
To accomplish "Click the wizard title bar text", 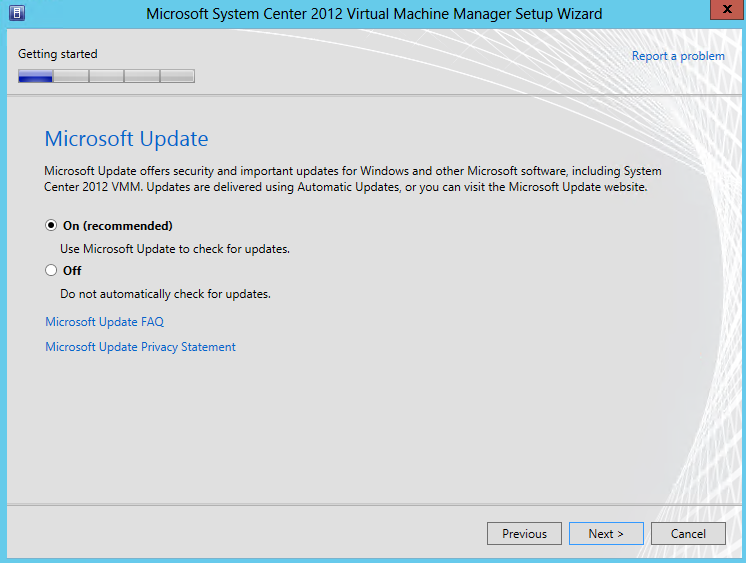I will pos(374,14).
